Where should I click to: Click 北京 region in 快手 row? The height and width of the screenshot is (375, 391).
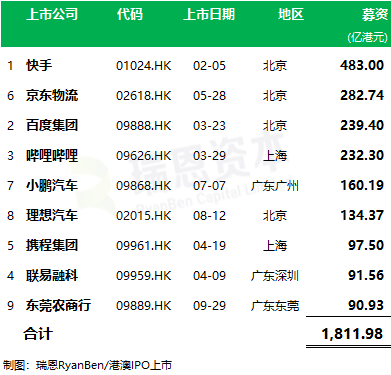tap(275, 66)
